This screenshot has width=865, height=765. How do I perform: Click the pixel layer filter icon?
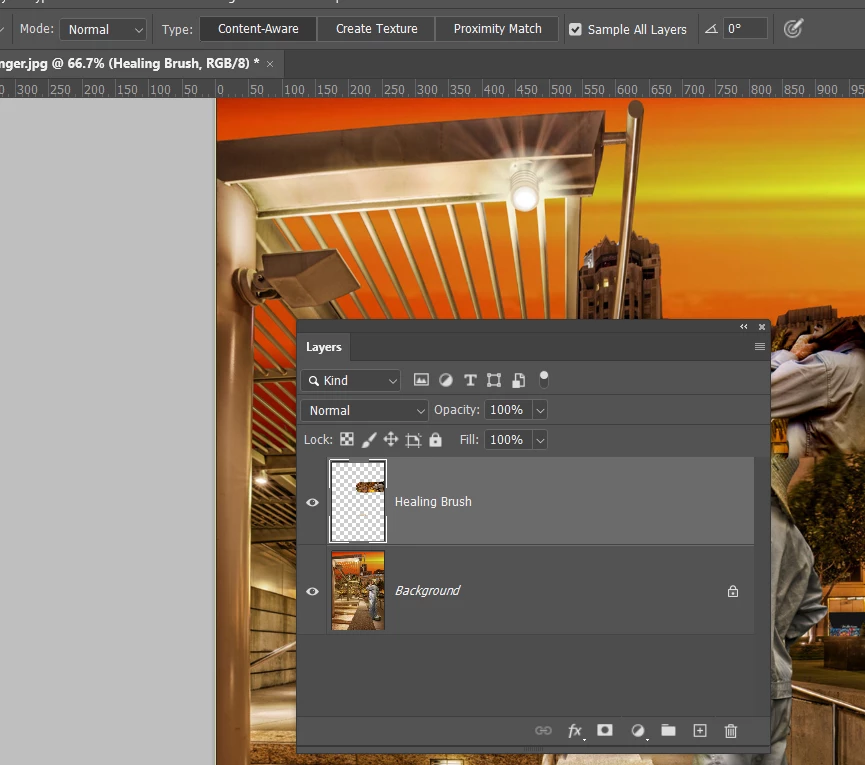click(x=421, y=380)
